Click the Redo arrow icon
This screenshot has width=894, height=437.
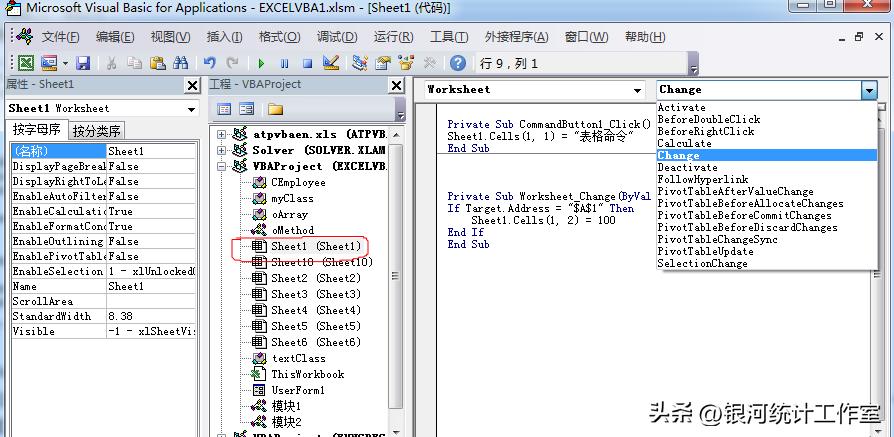pyautogui.click(x=232, y=63)
